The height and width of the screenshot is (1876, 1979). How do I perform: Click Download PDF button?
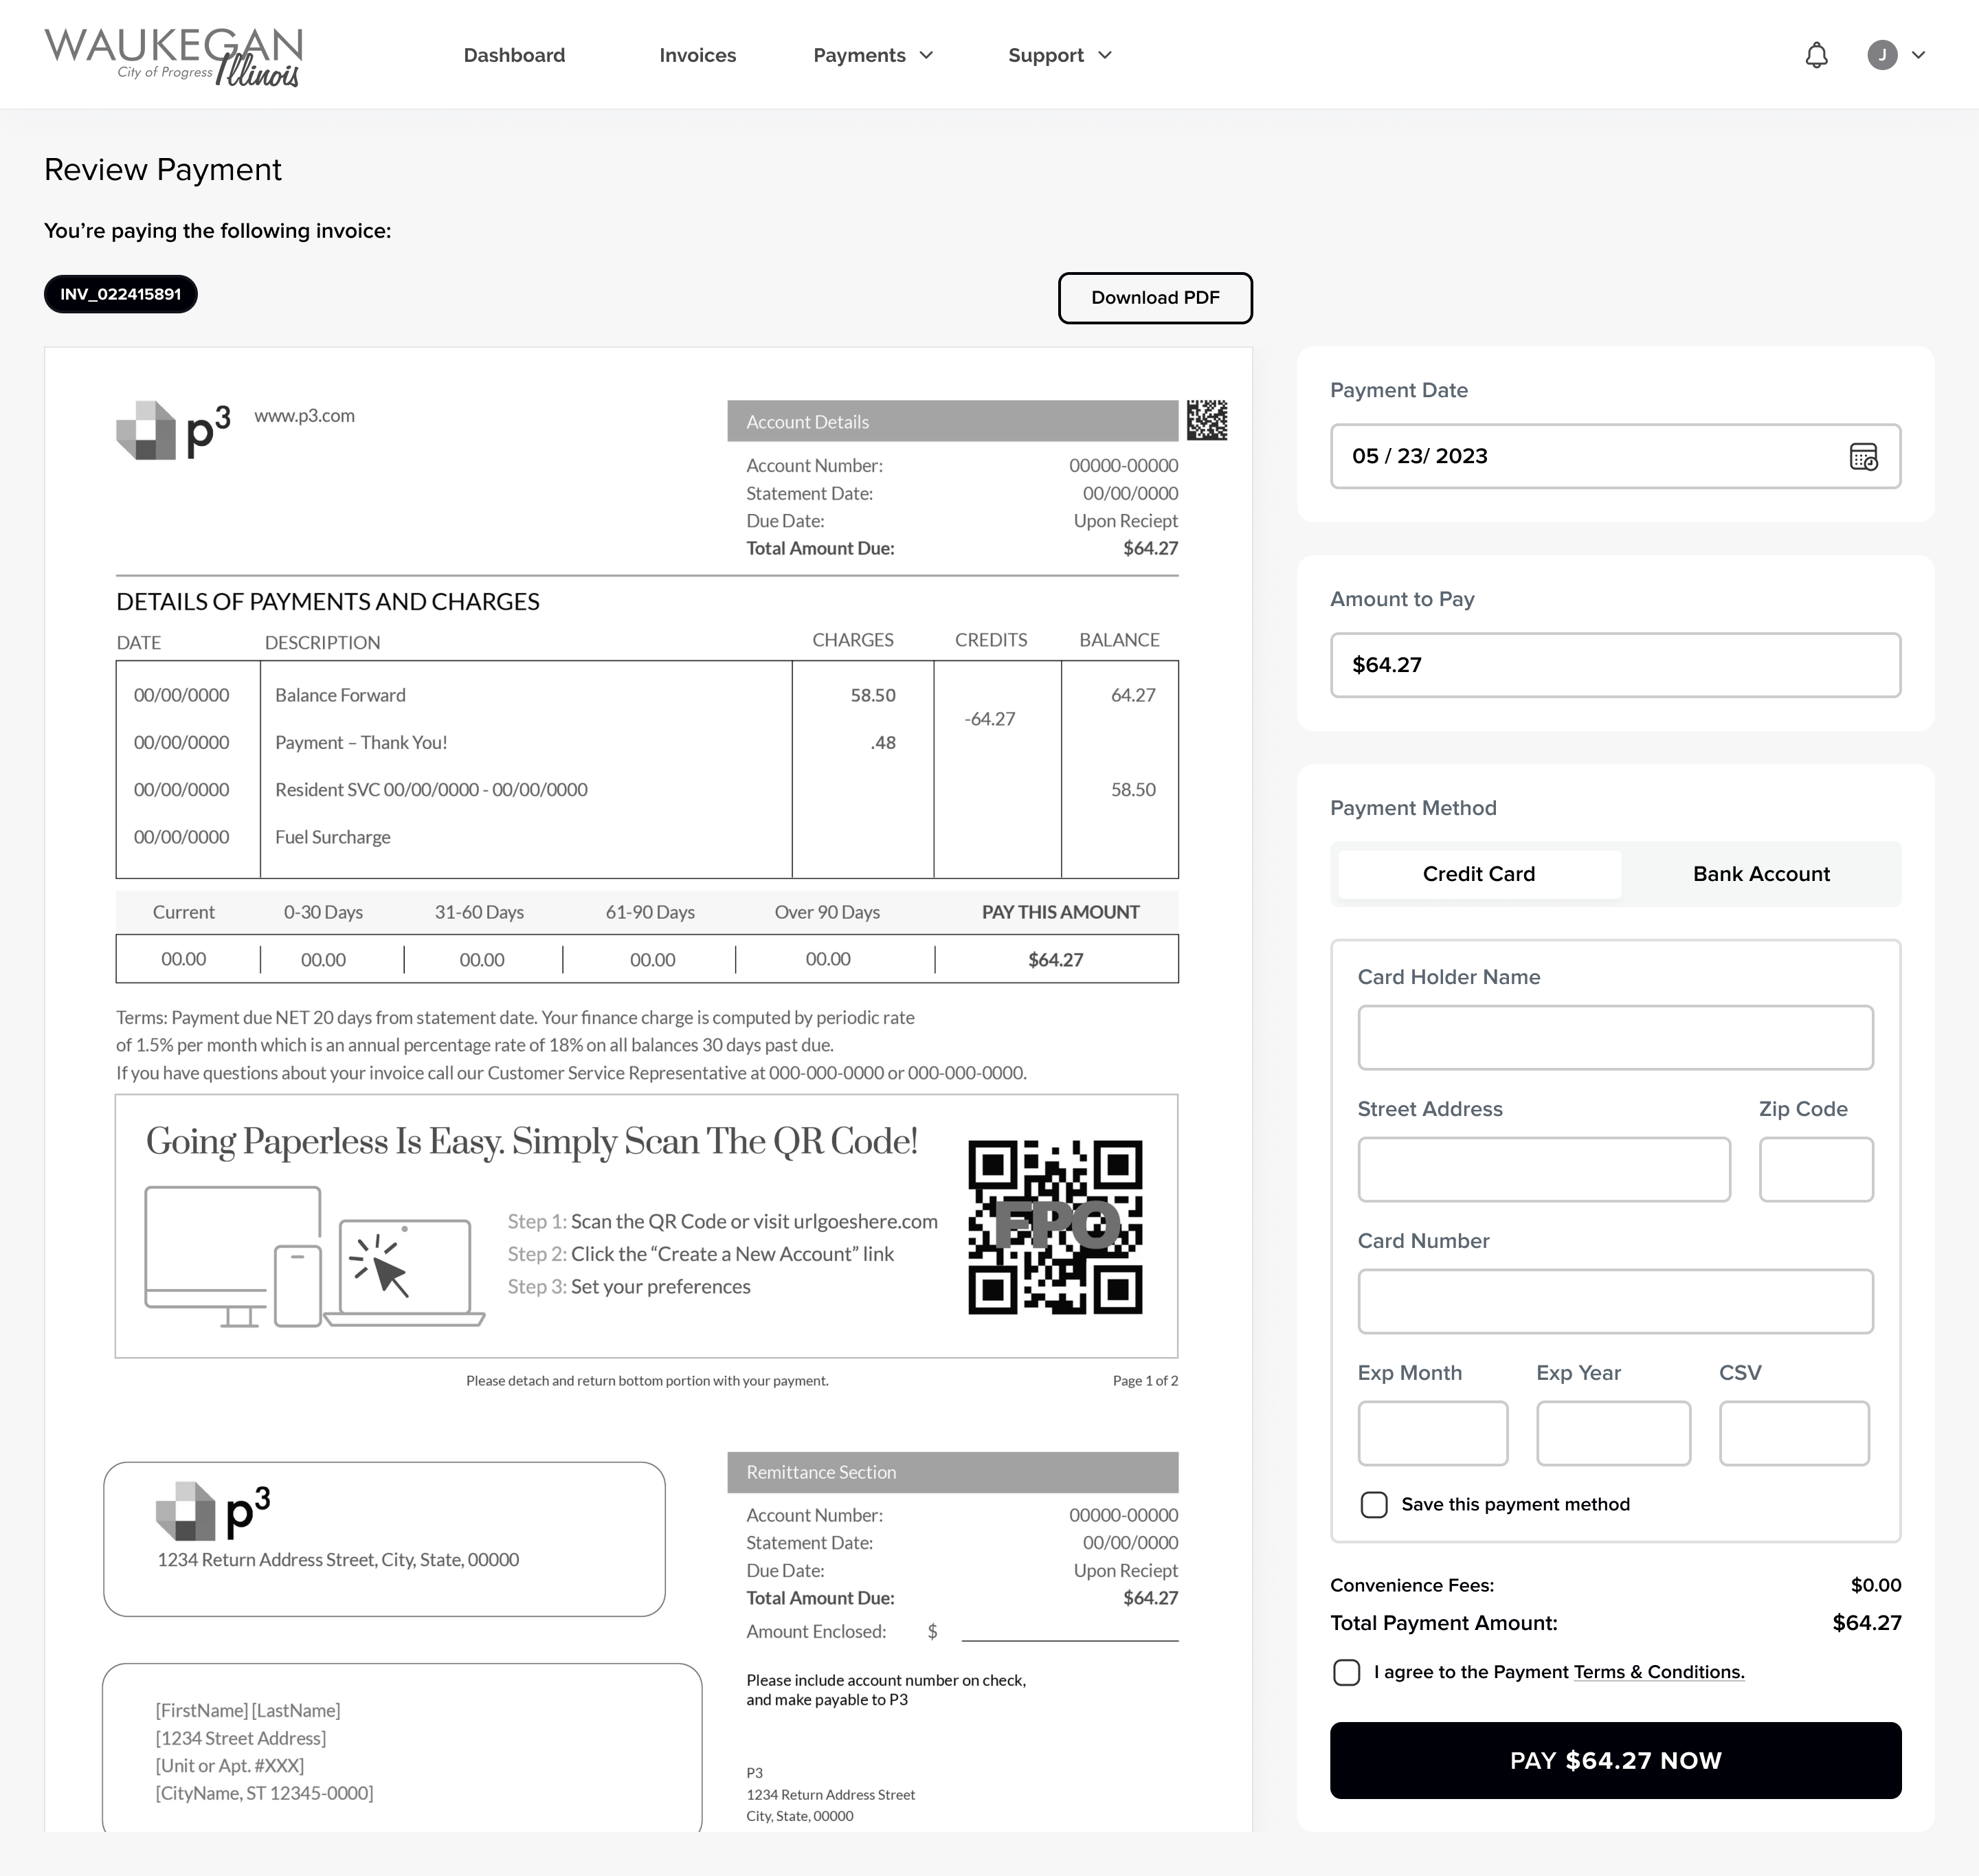[x=1155, y=298]
